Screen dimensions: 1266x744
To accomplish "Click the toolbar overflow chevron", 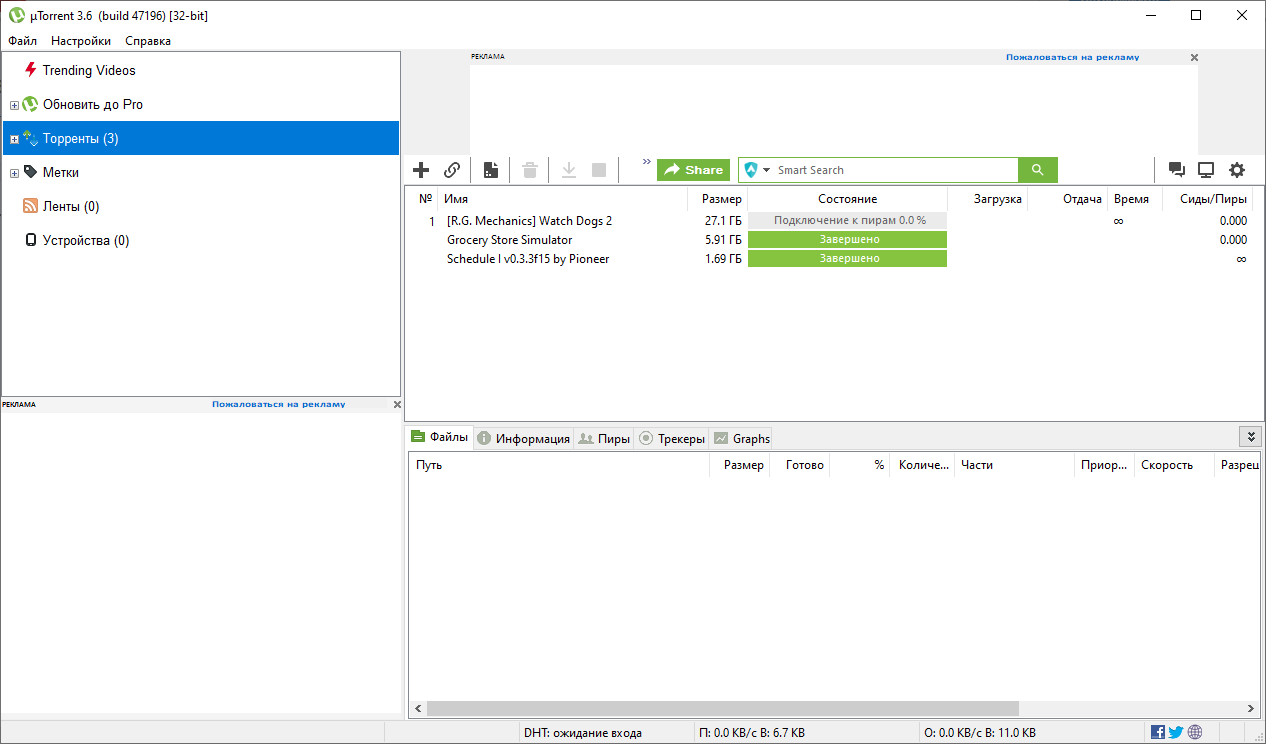I will 646,161.
